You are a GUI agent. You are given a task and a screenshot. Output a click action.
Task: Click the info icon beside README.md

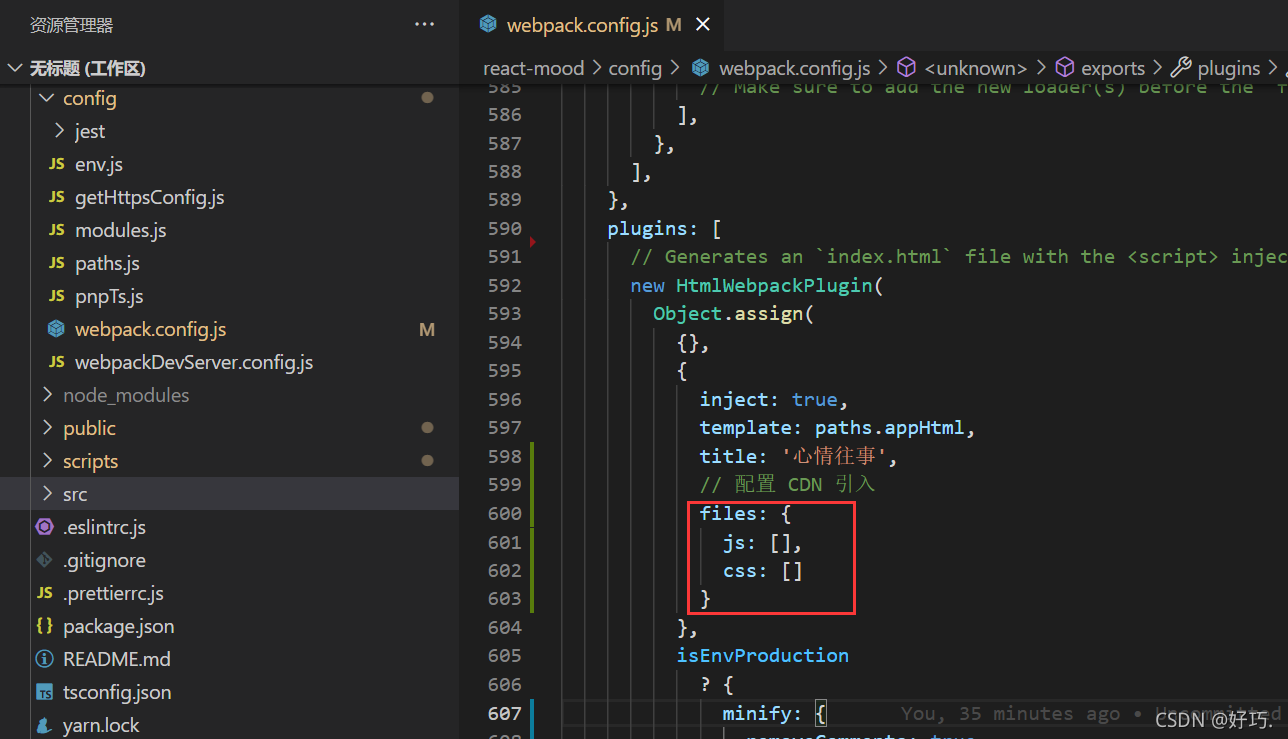(44, 659)
